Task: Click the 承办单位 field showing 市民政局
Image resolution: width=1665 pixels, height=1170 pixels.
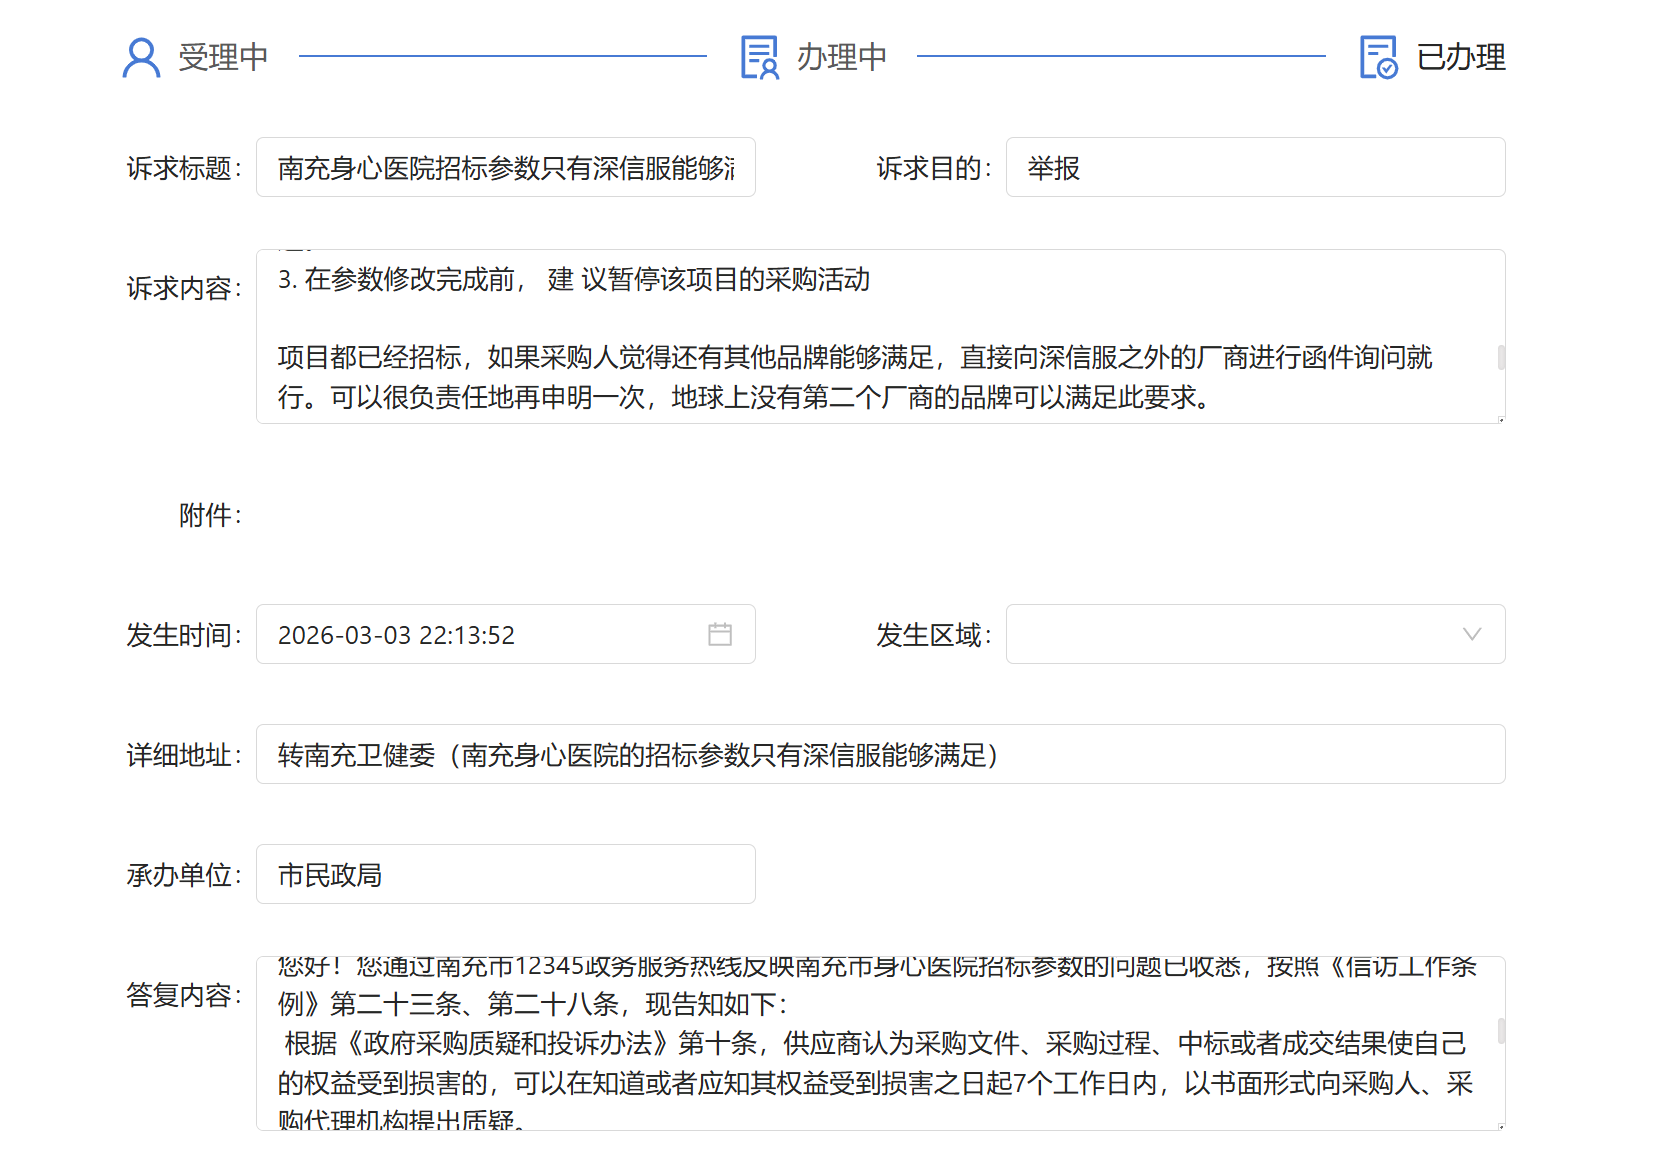Action: coord(505,875)
